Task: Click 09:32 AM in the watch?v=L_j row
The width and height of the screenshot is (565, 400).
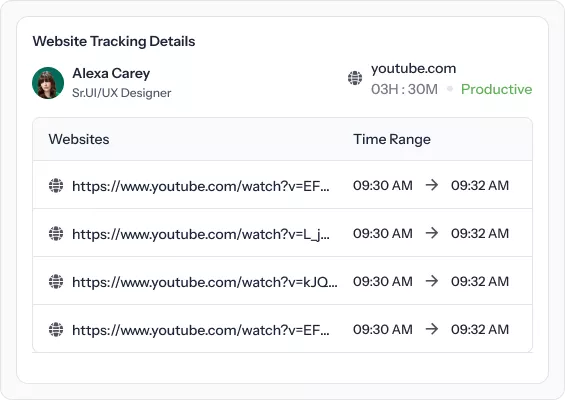Action: pyautogui.click(x=480, y=234)
